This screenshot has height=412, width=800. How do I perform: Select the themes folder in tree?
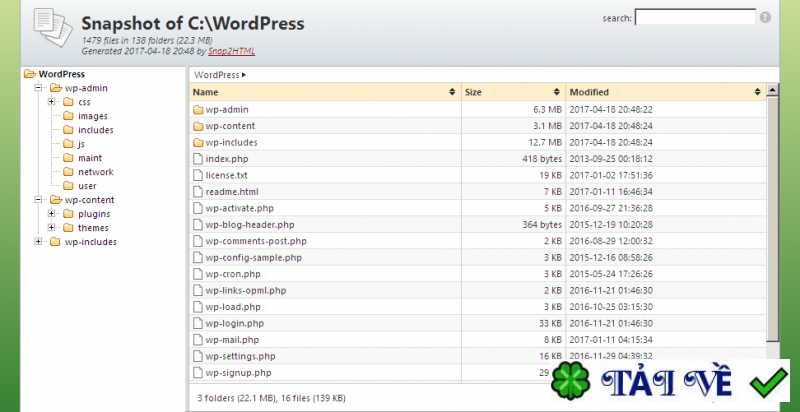point(93,227)
